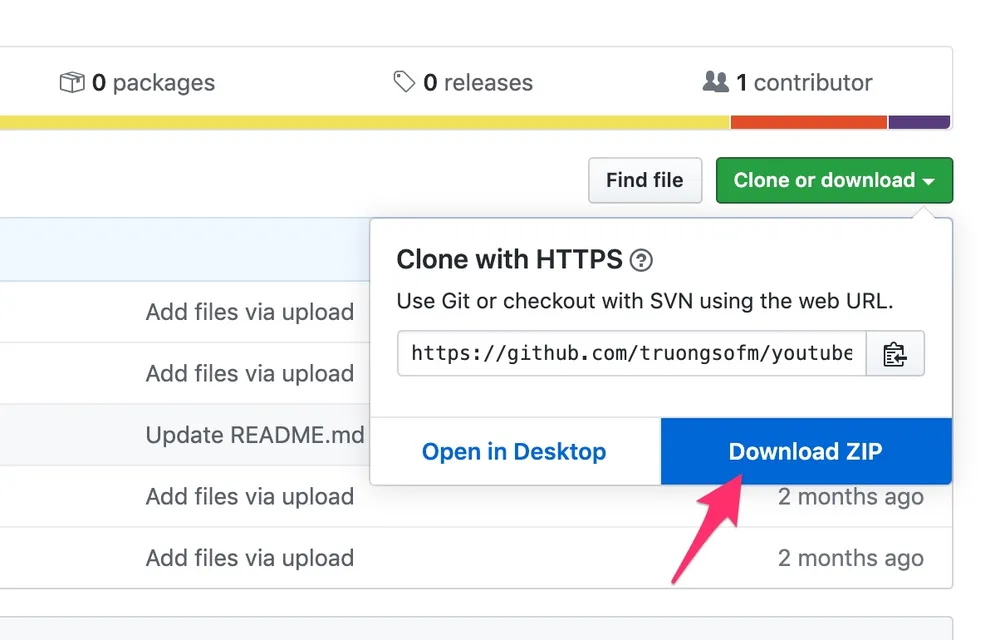Select the HTTPS clone URL text field
The image size is (1000, 640).
pyautogui.click(x=631, y=354)
